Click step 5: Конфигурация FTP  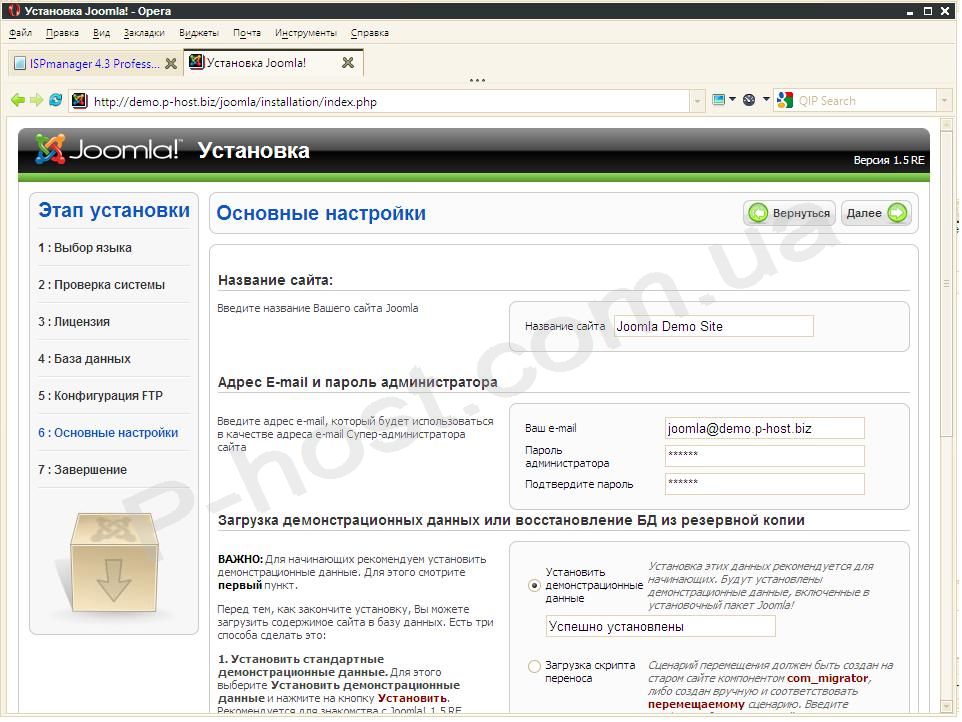[x=100, y=396]
